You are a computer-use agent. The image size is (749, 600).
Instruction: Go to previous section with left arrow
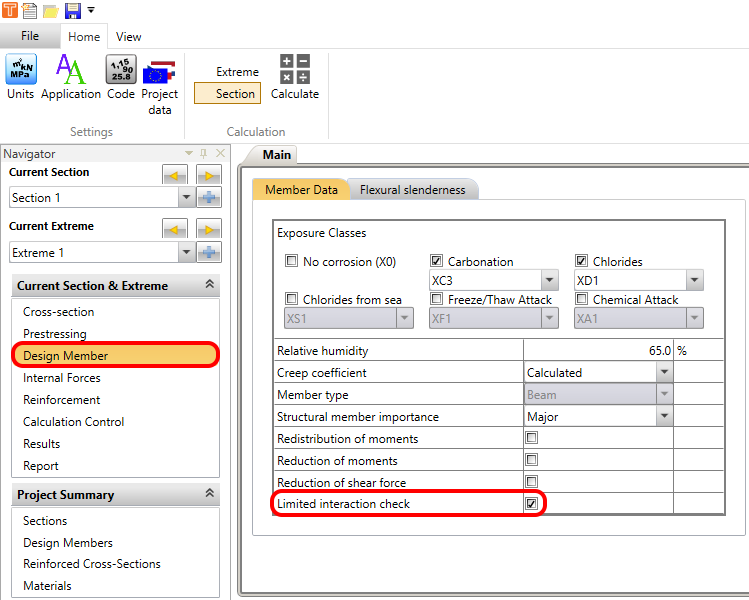tap(175, 175)
